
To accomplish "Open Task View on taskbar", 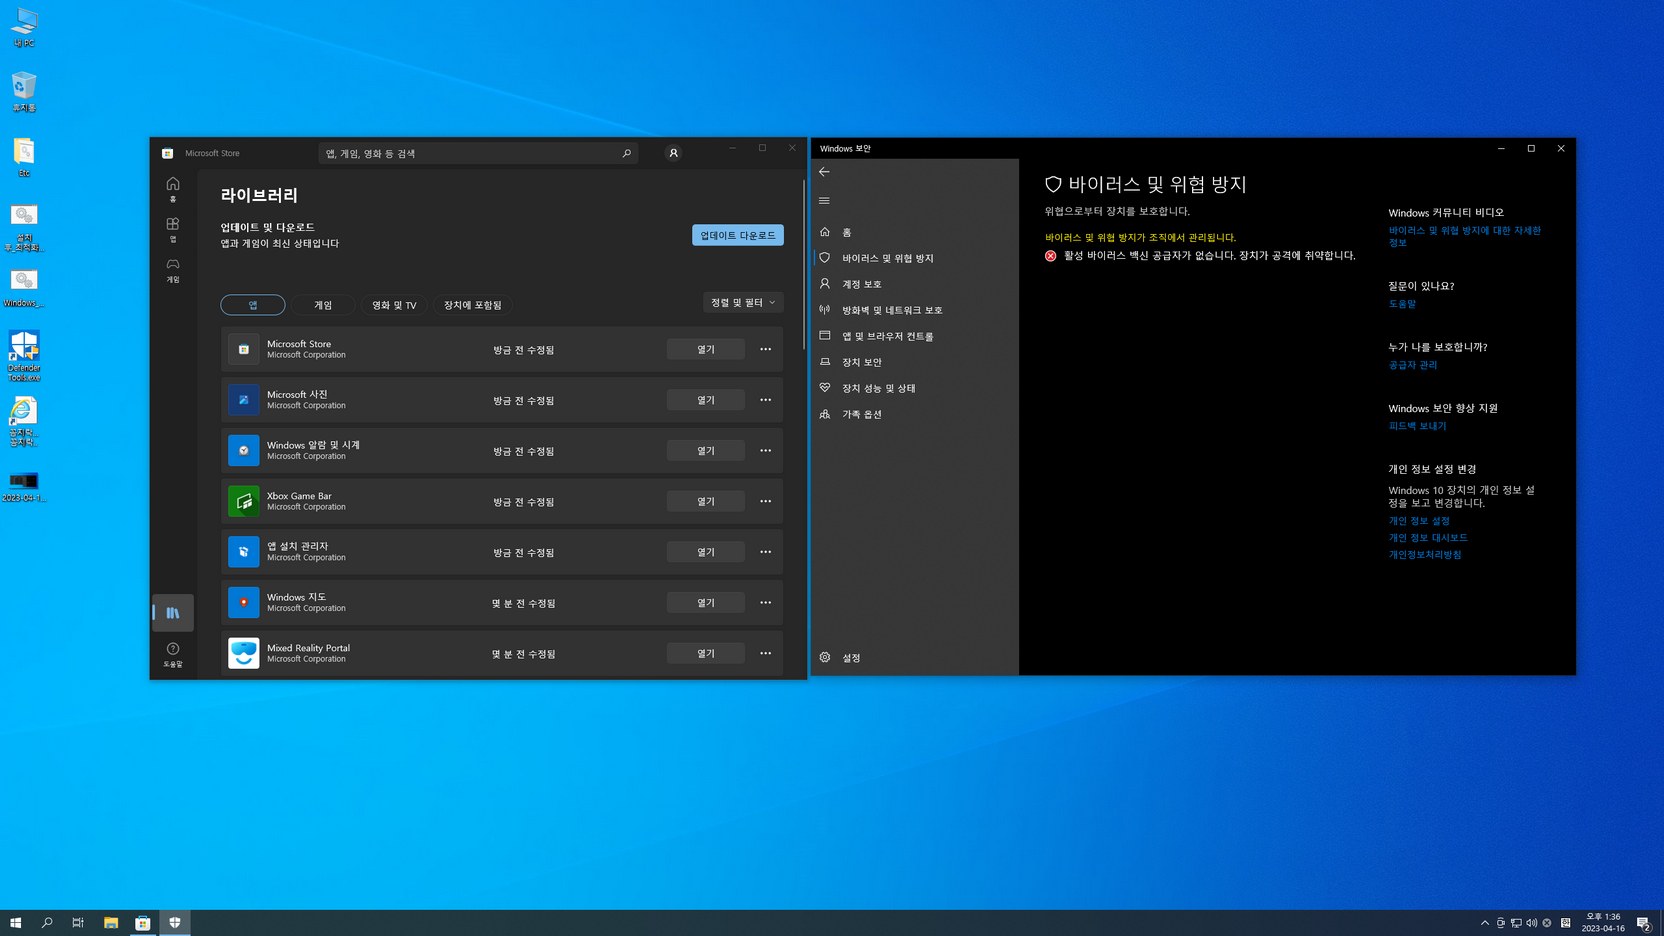I will tap(78, 923).
